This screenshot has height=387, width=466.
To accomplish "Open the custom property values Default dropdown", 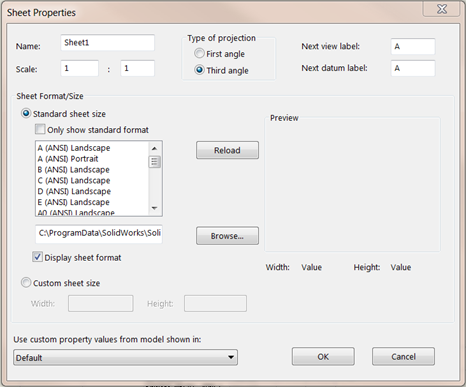I will tap(125, 357).
